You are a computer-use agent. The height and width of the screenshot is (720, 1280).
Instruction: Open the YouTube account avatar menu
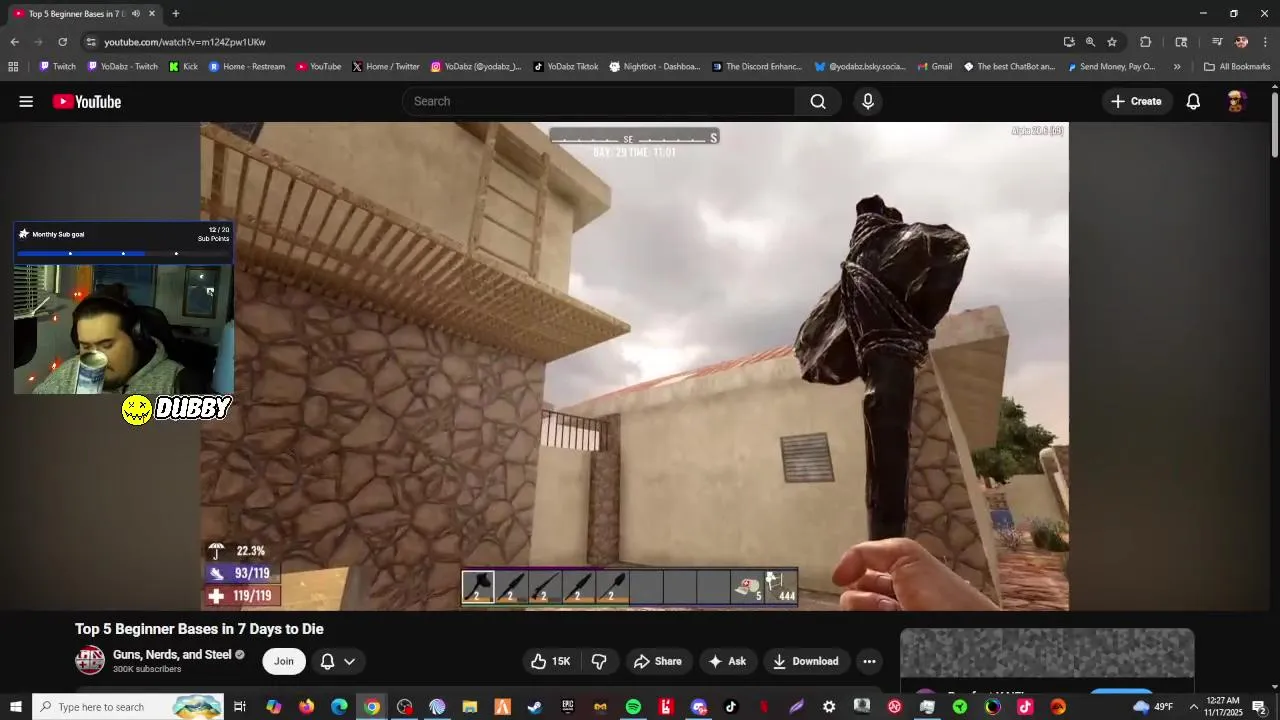(1236, 101)
